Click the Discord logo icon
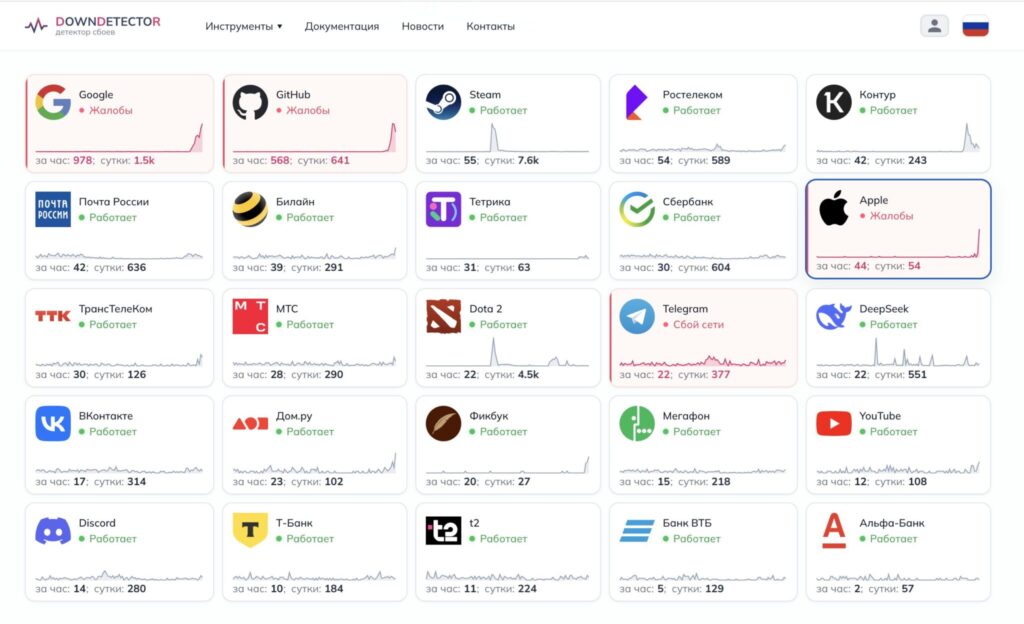 pyautogui.click(x=53, y=531)
